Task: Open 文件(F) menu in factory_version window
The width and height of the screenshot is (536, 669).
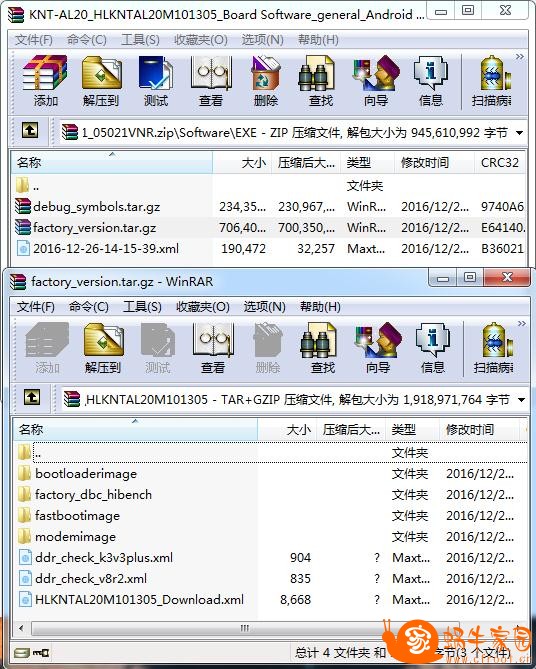Action: 36,307
